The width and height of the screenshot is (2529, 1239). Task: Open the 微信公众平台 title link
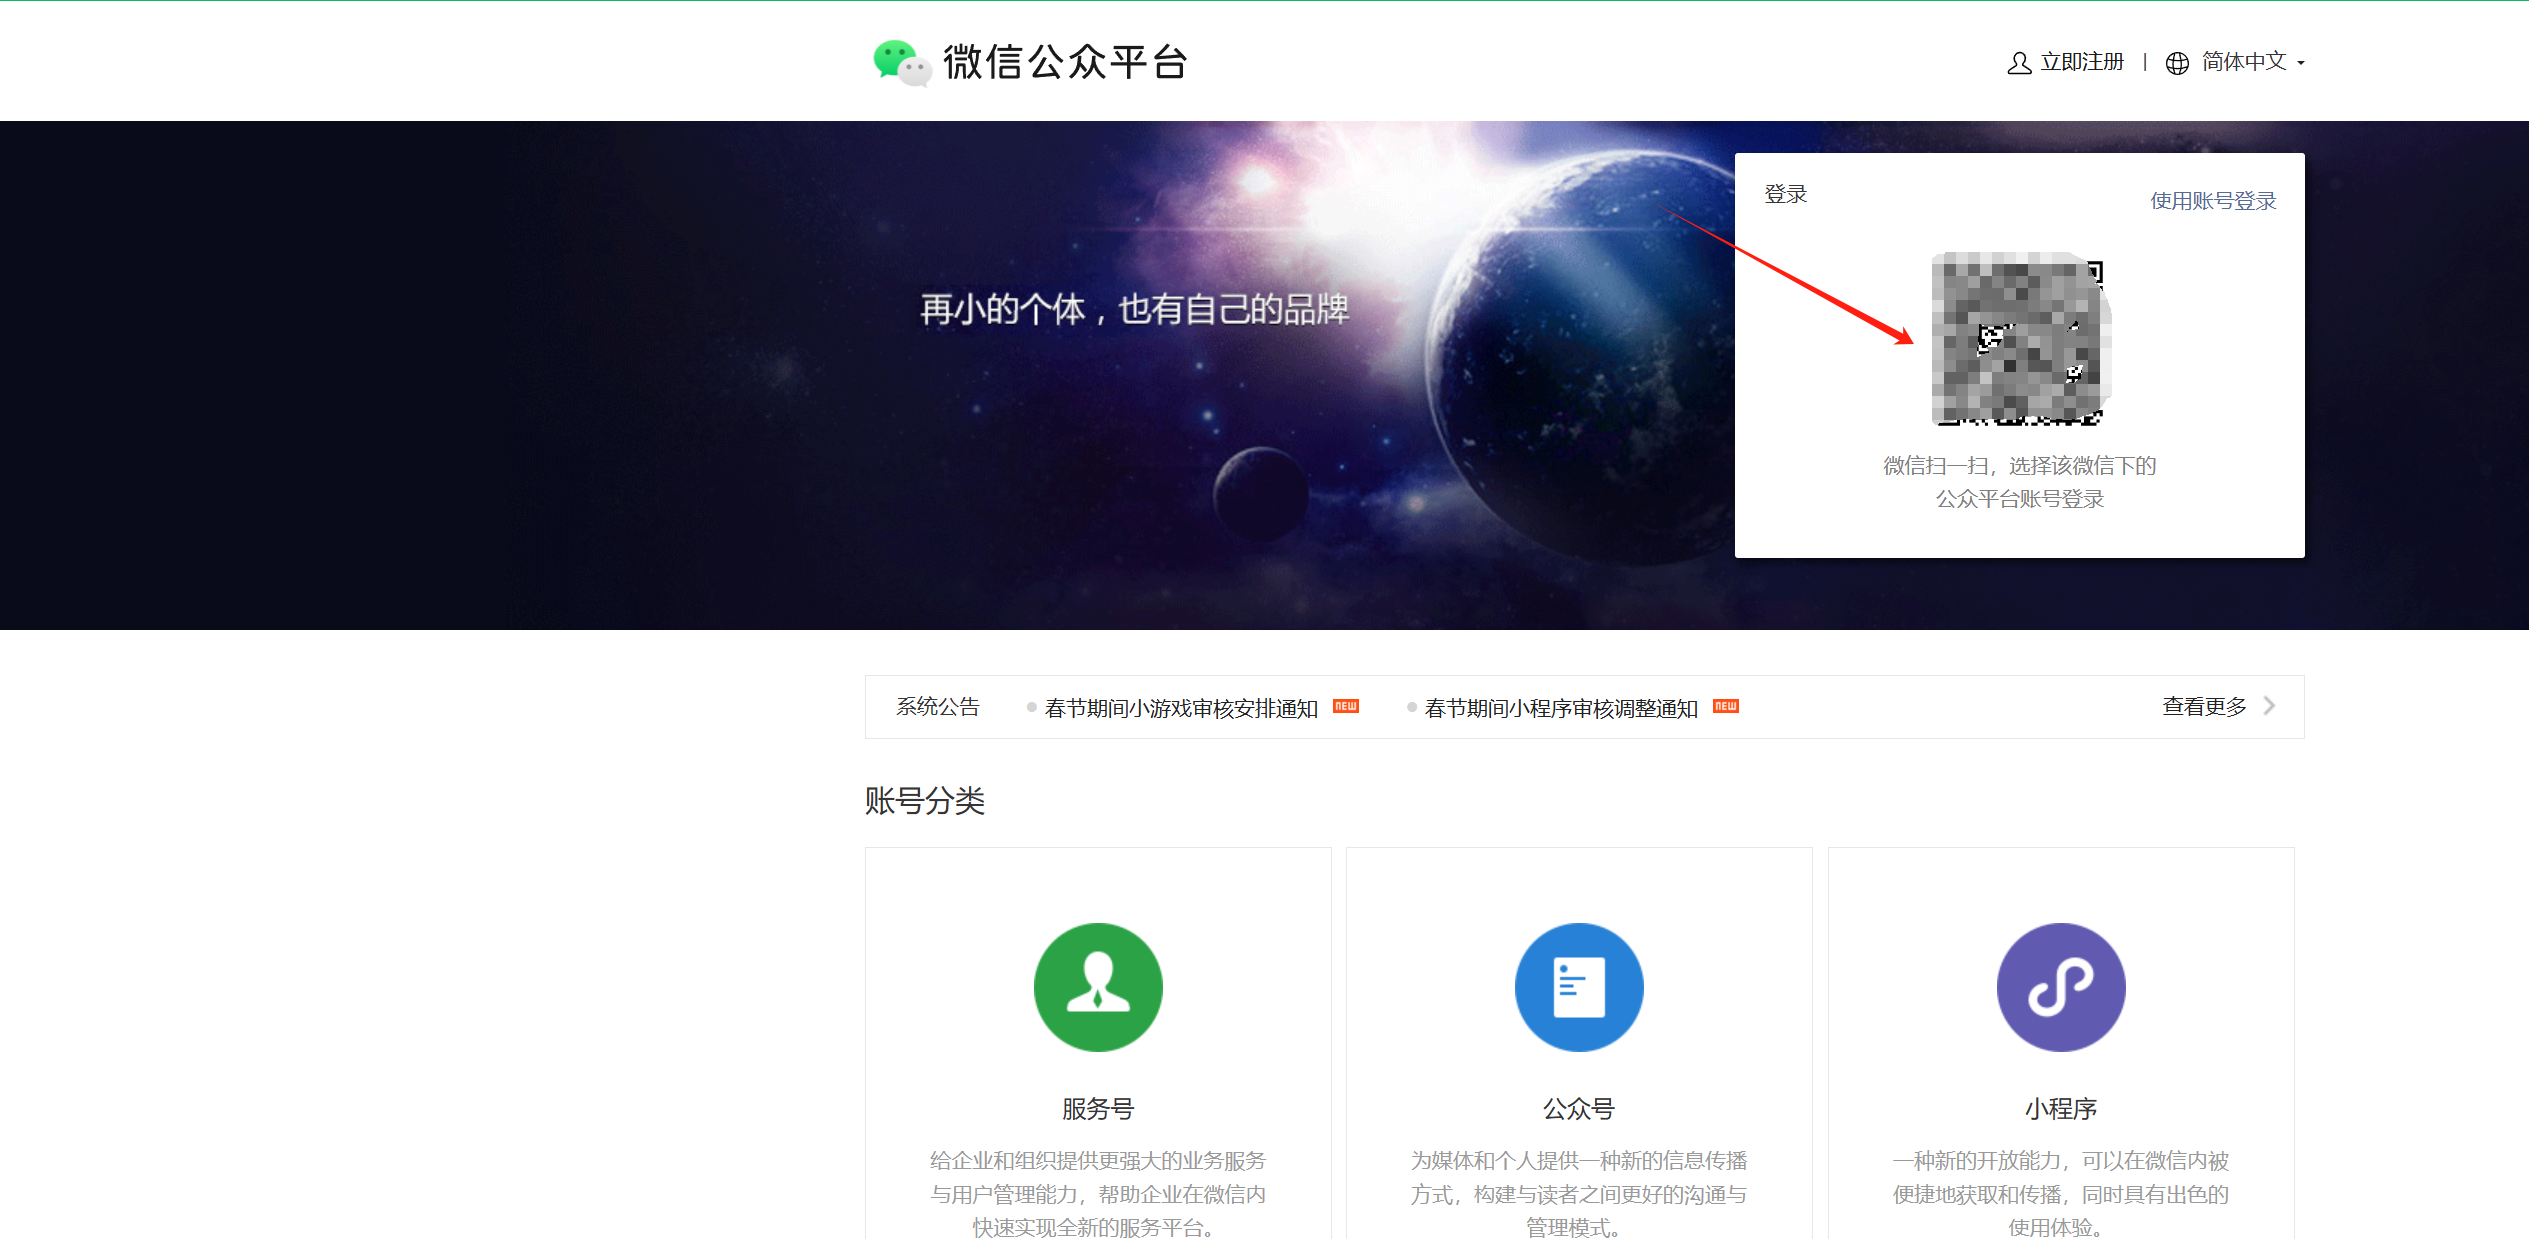point(1066,62)
